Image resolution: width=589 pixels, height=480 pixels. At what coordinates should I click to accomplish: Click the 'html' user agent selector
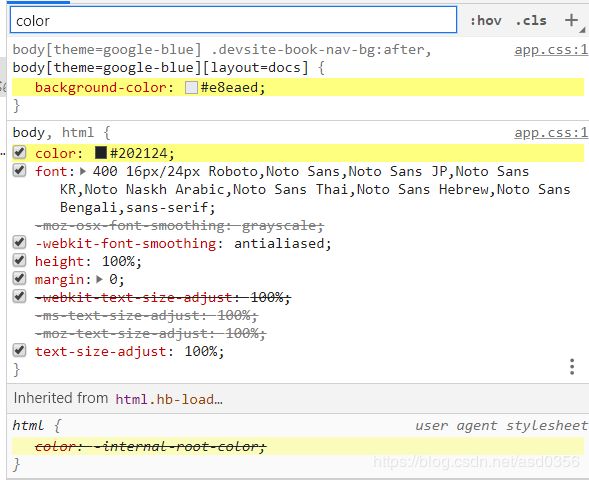click(x=28, y=426)
